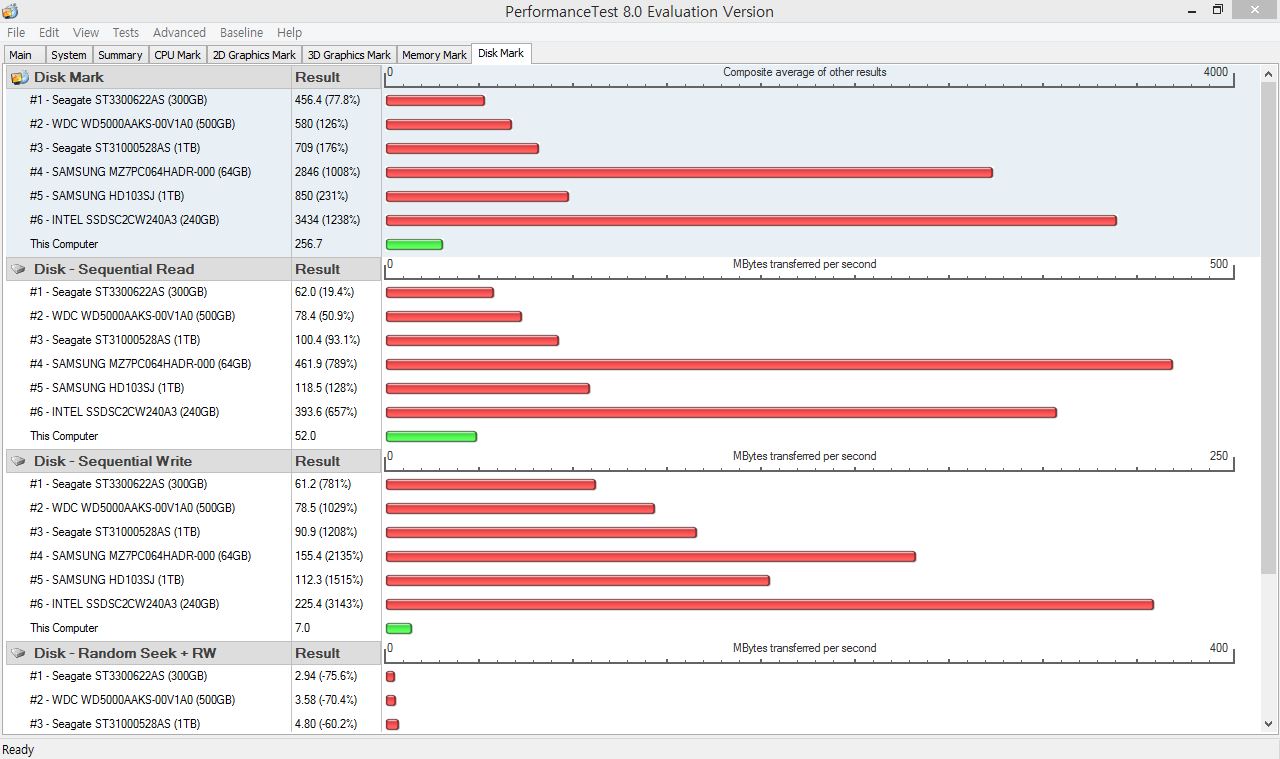Open the View menu
Screen dimensions: 1280x759
click(x=86, y=32)
